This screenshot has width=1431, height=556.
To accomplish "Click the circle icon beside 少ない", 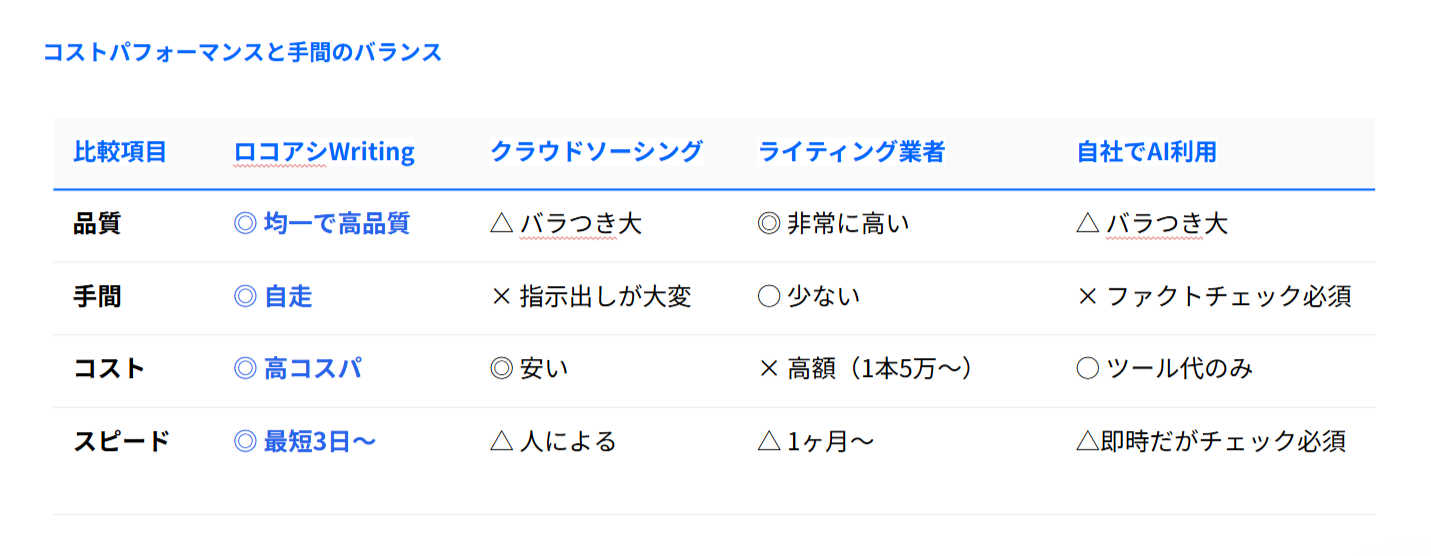I will pyautogui.click(x=769, y=297).
